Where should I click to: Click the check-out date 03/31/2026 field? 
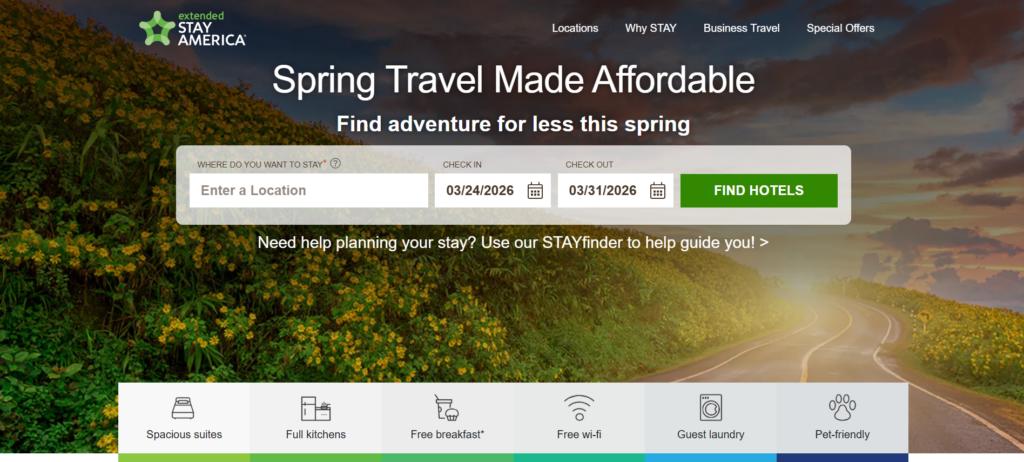click(615, 191)
